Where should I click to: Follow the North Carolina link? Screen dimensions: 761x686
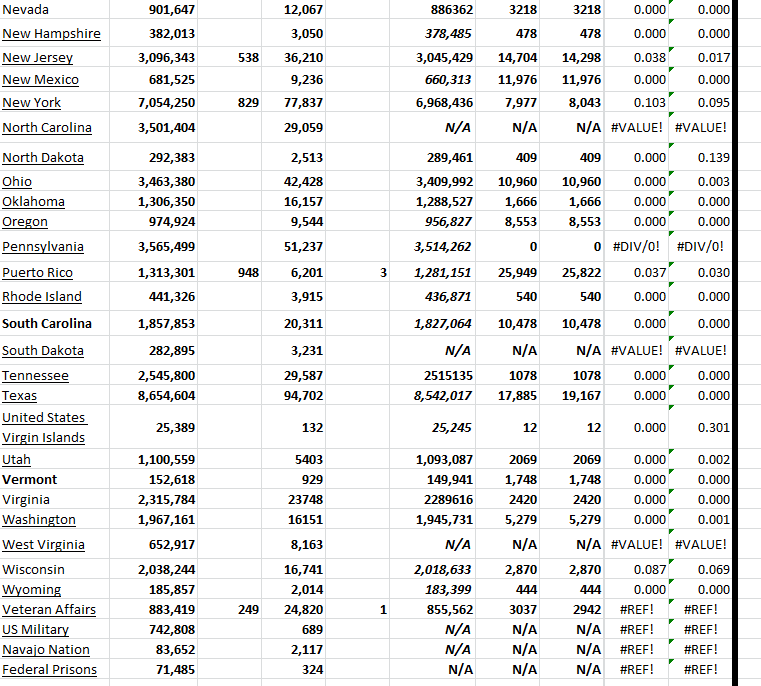(x=47, y=128)
